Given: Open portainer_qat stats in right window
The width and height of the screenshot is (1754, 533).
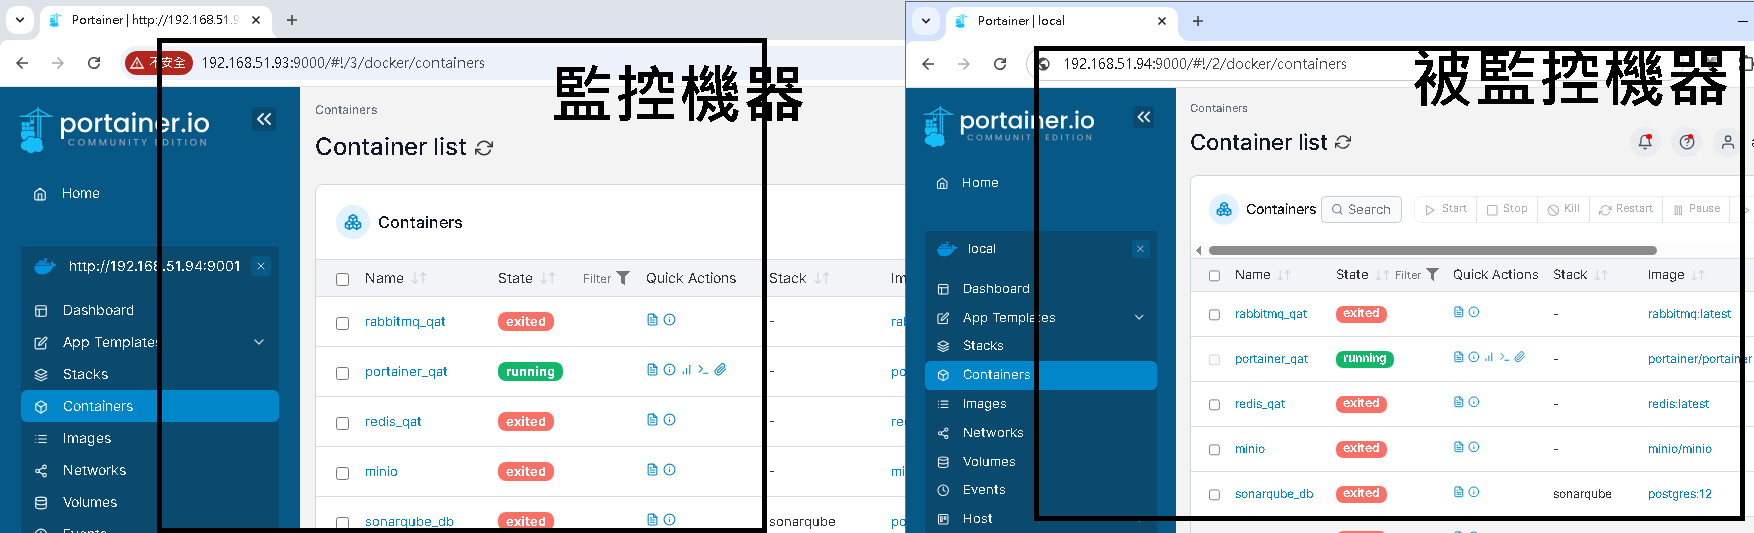Looking at the screenshot, I should pos(1489,357).
